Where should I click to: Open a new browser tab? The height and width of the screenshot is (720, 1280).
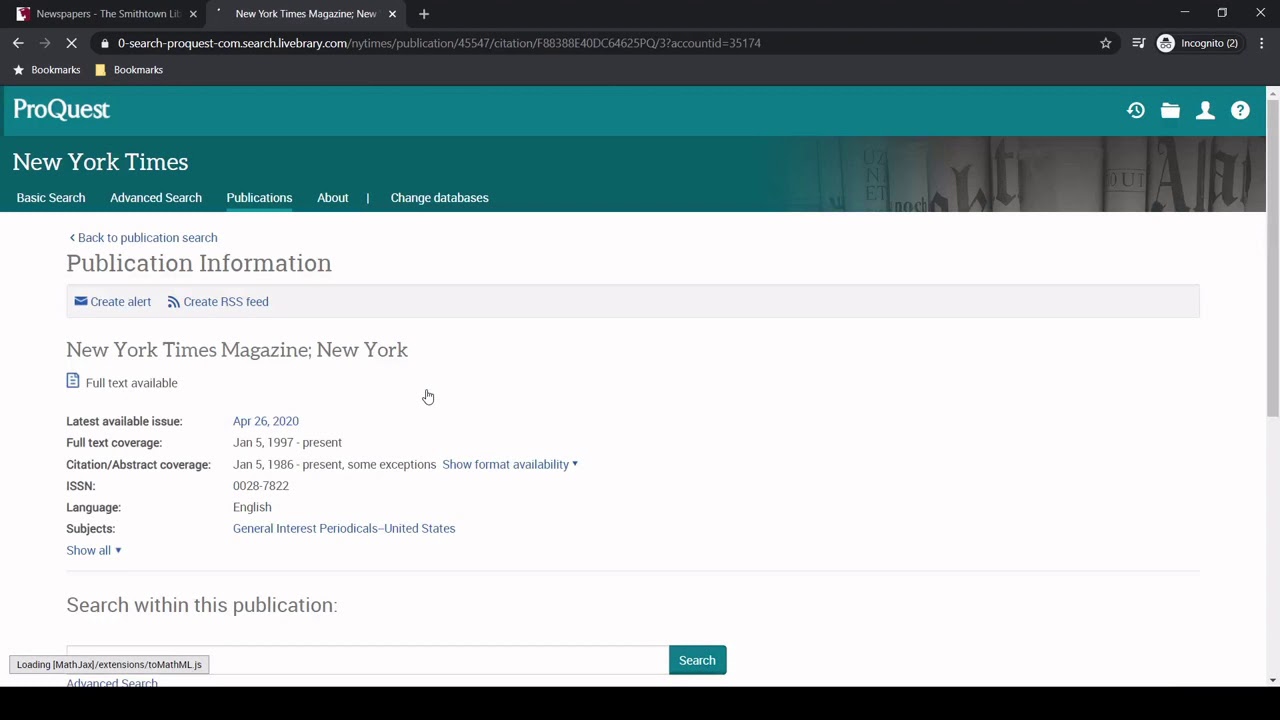pyautogui.click(x=424, y=14)
